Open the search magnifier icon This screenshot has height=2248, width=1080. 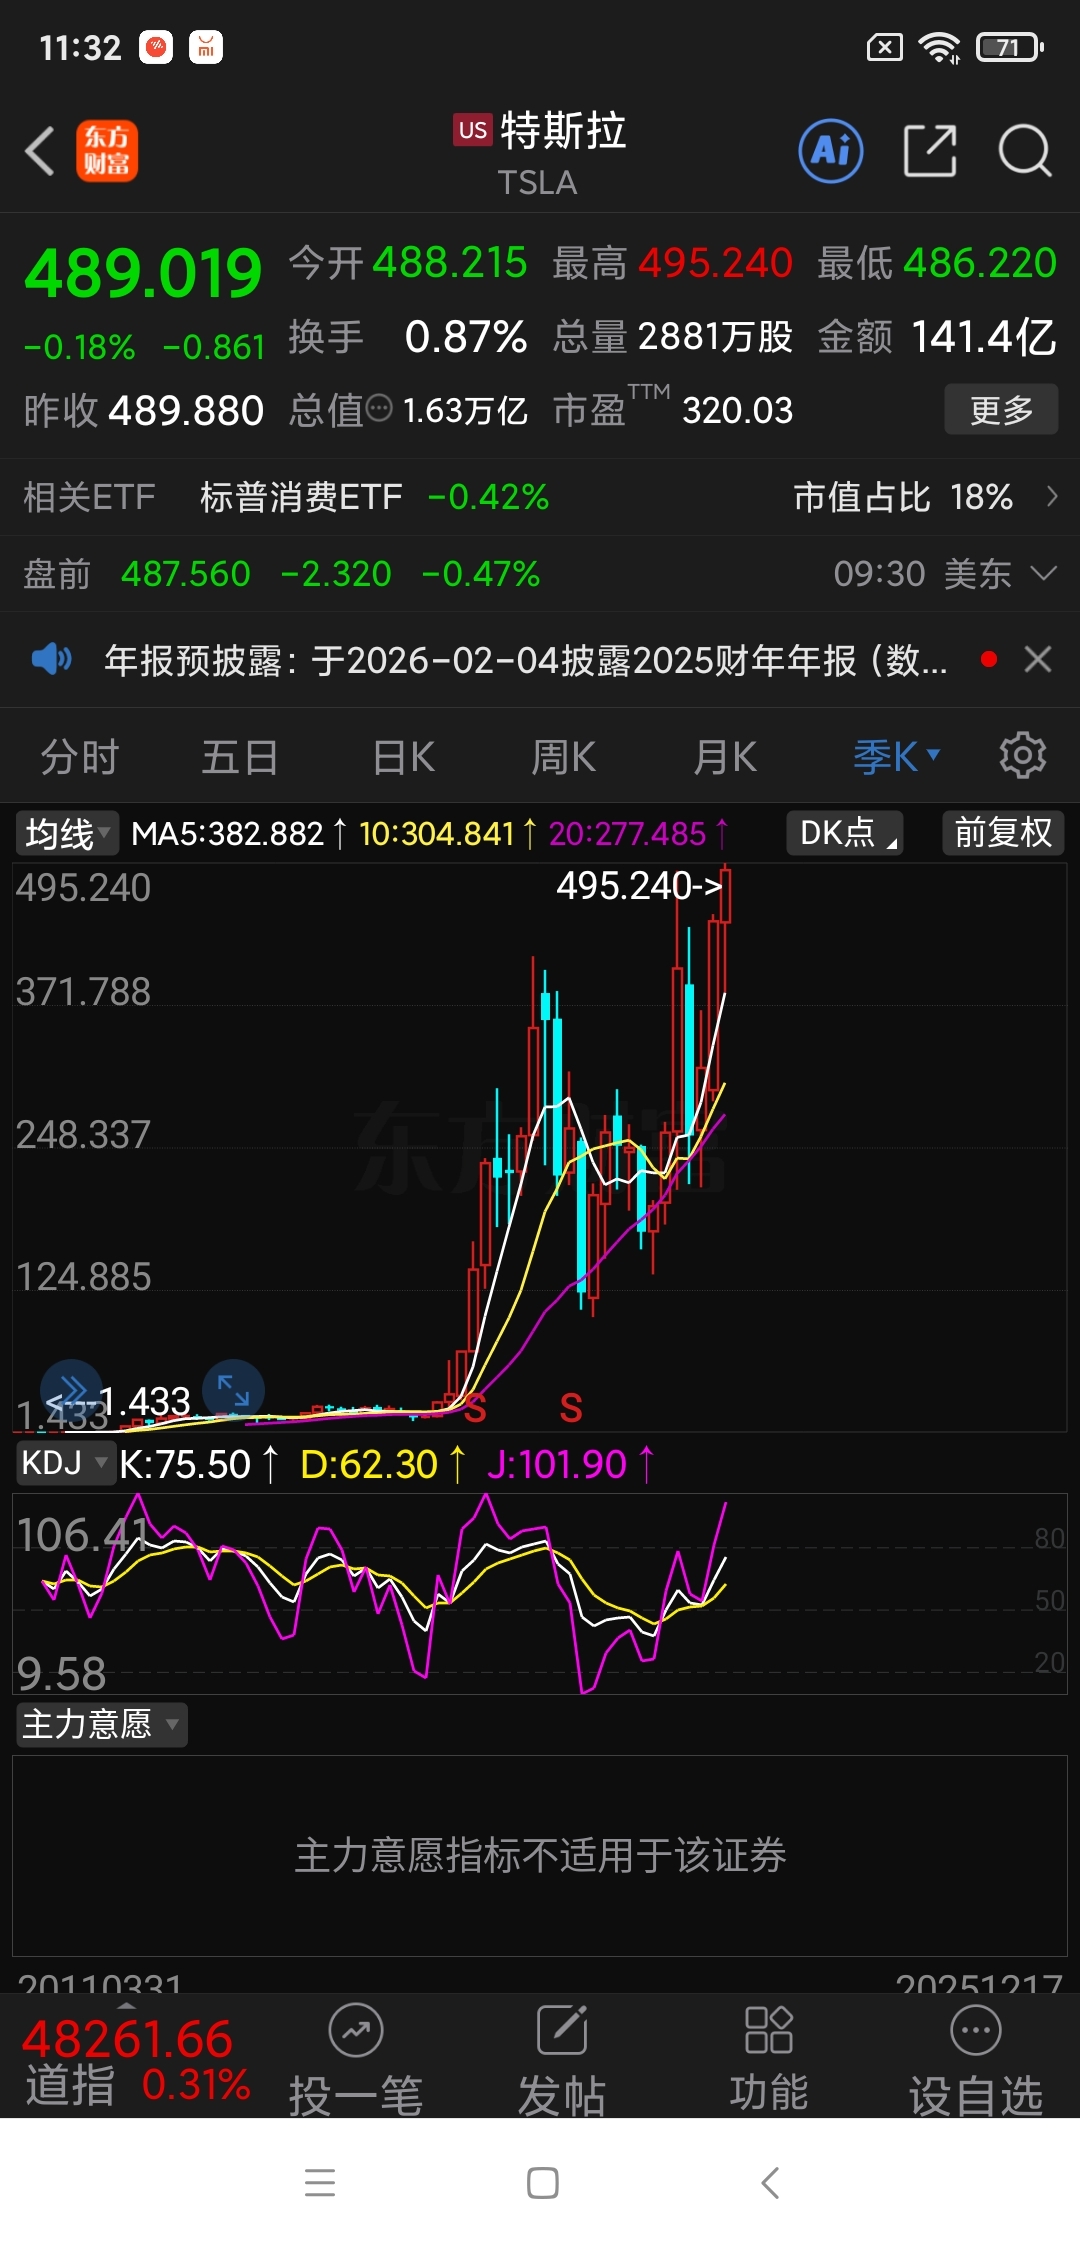(x=1025, y=151)
